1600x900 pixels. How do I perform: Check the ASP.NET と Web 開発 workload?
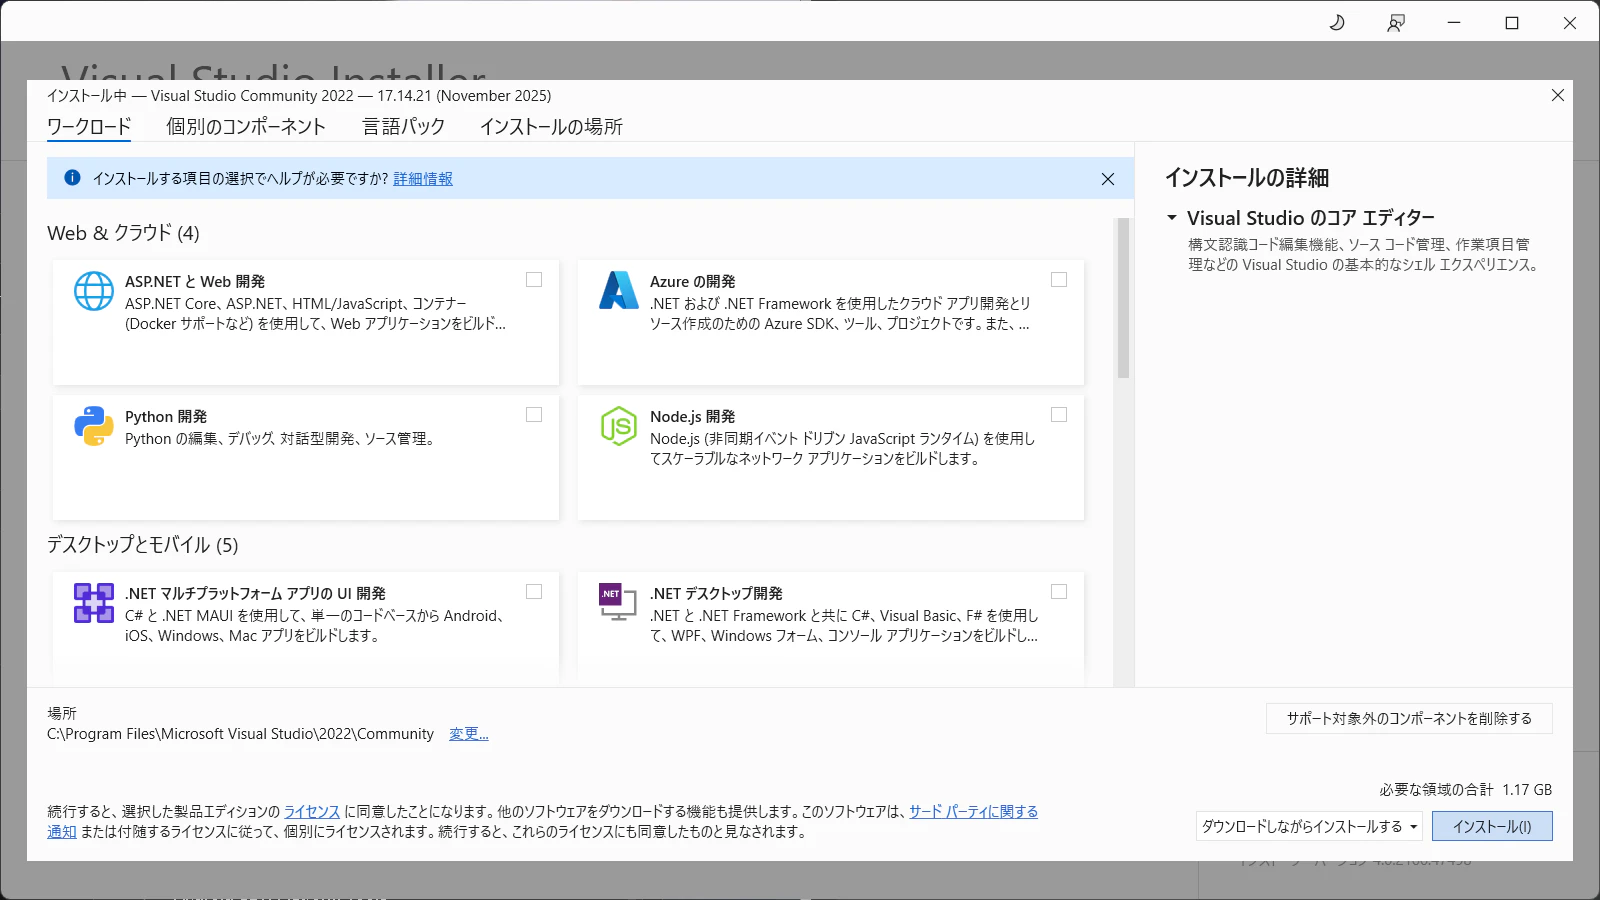(x=534, y=280)
